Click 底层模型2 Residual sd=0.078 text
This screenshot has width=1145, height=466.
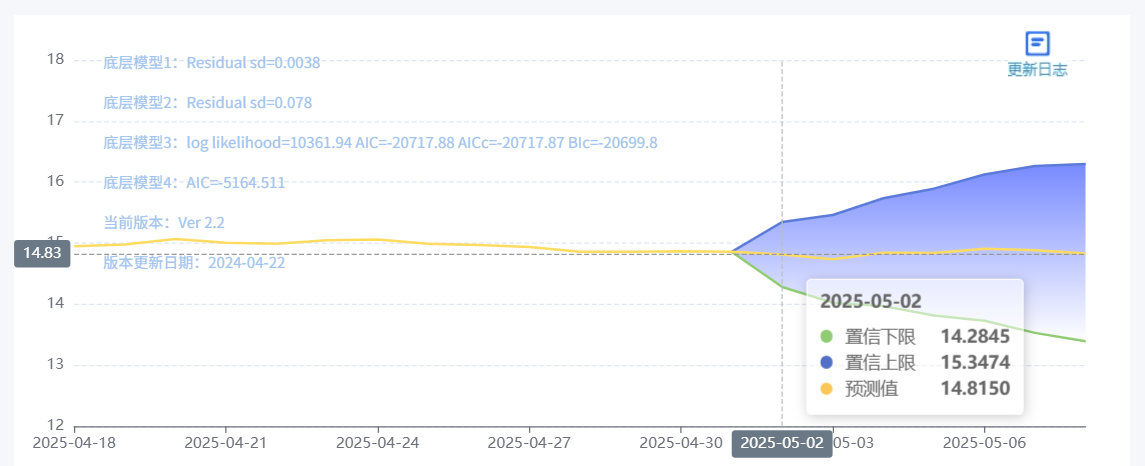208,103
